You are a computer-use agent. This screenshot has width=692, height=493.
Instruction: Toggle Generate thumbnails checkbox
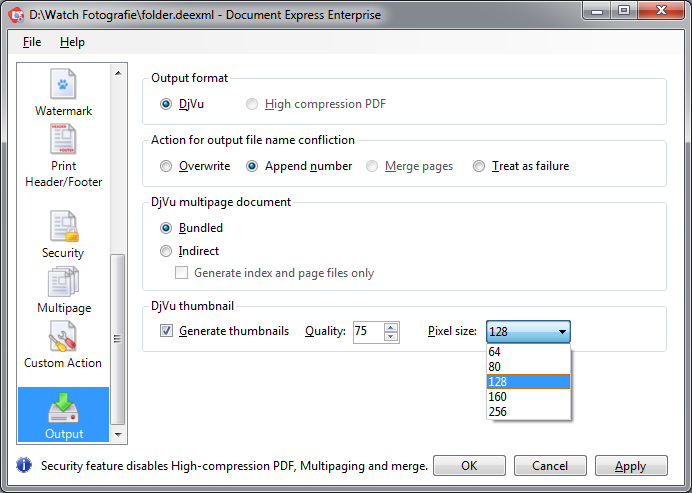pos(166,331)
